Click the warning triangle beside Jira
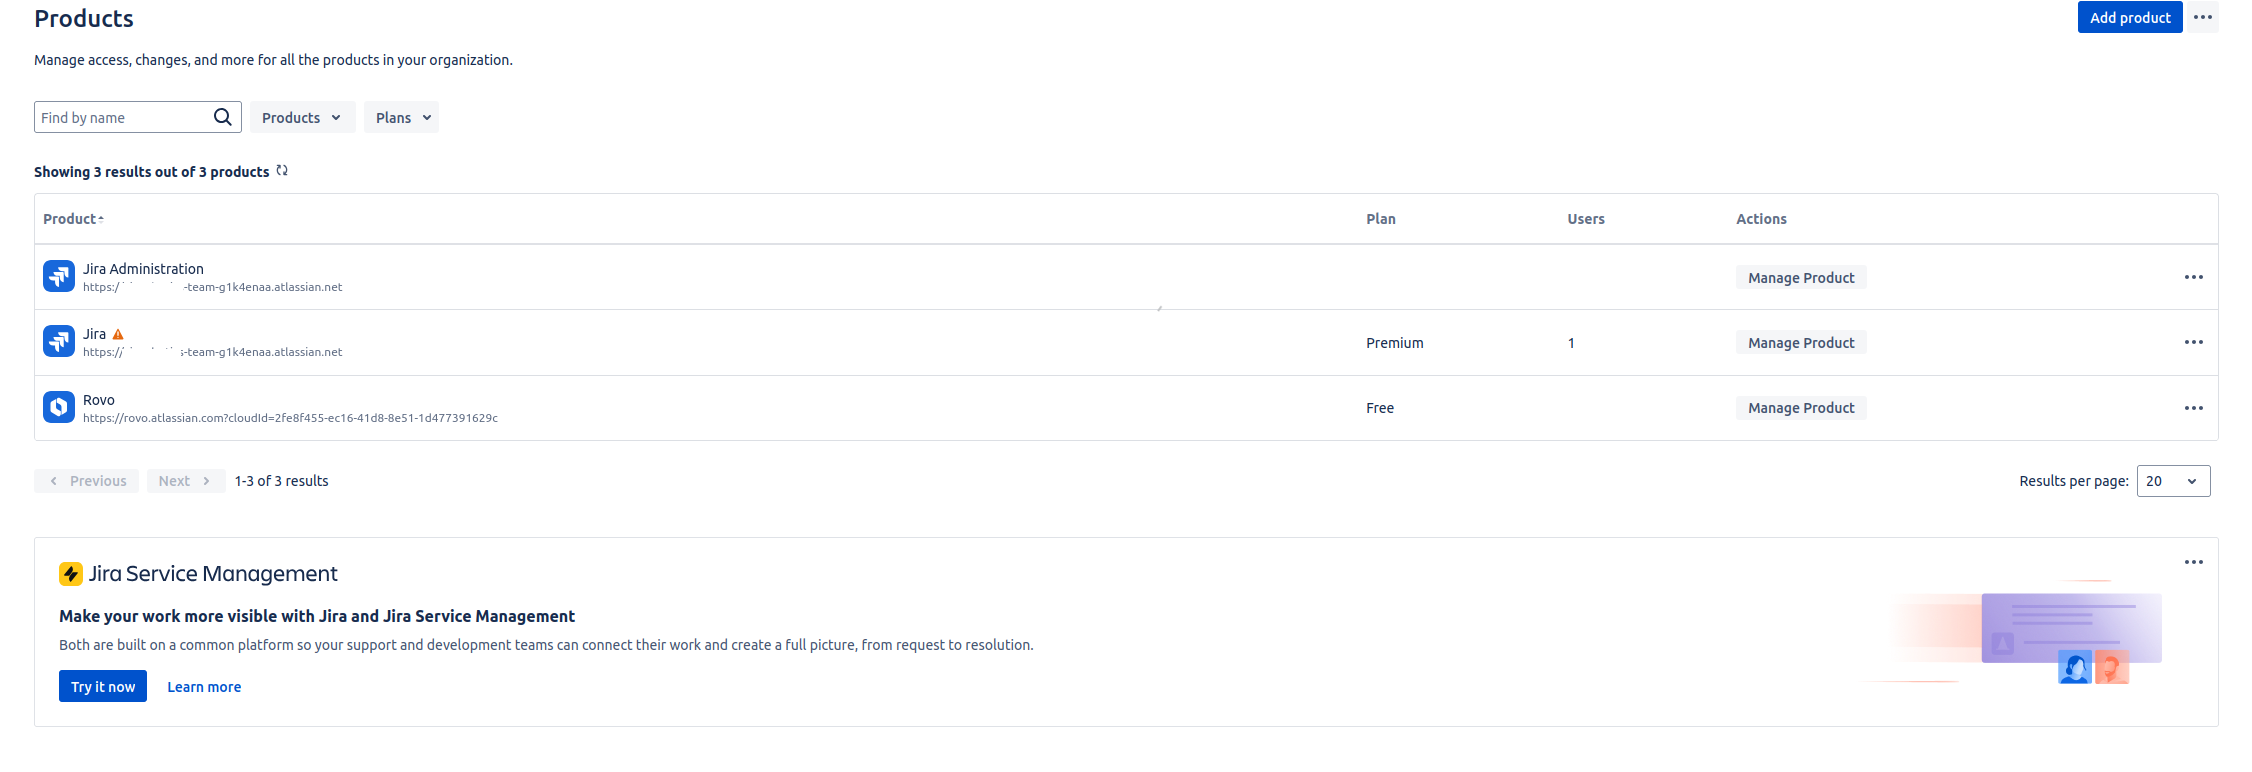Viewport: 2252px width, 772px height. (x=118, y=334)
